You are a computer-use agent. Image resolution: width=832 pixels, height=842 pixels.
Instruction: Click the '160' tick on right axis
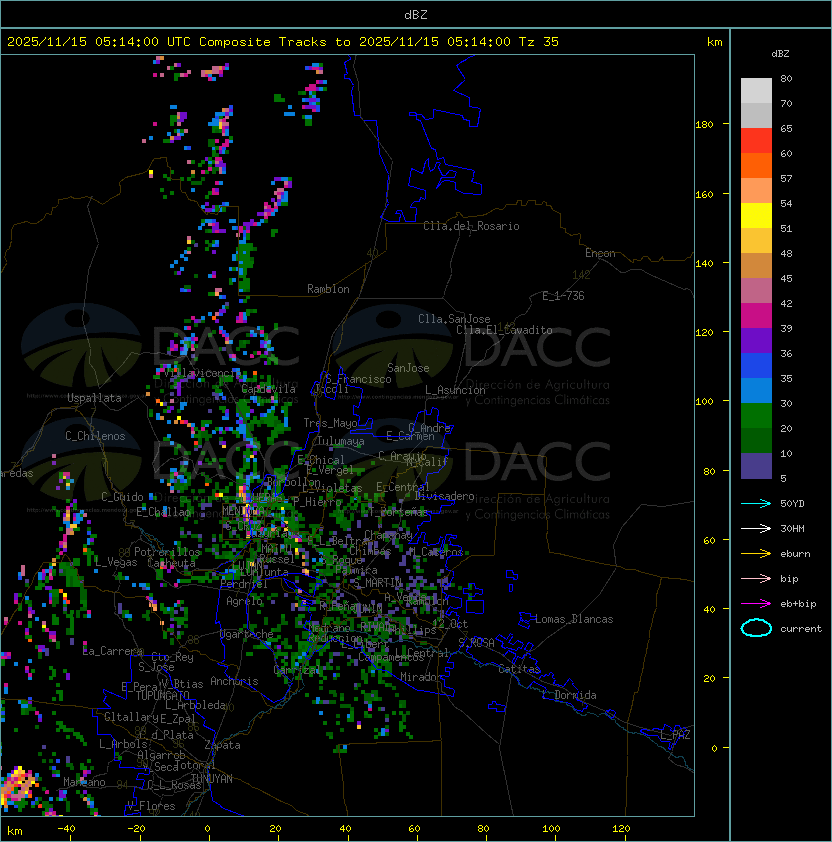pos(704,194)
